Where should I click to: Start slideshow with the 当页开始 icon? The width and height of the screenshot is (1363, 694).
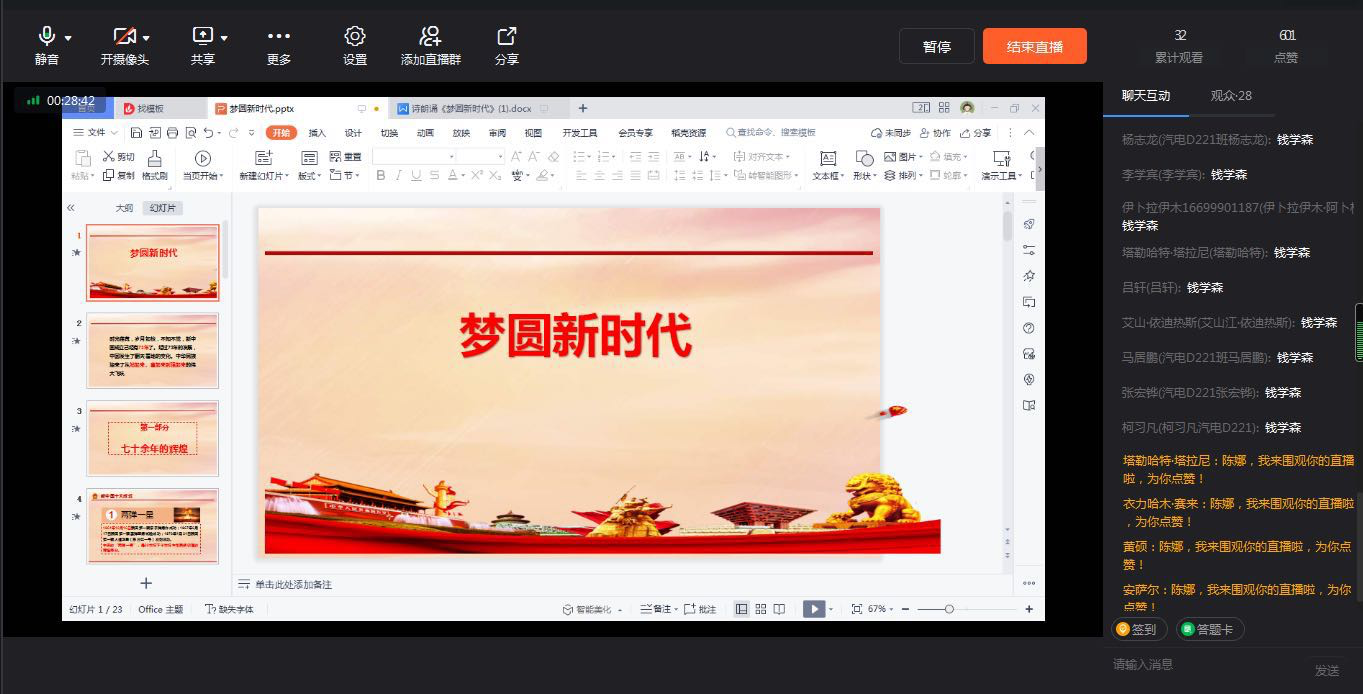coord(203,158)
